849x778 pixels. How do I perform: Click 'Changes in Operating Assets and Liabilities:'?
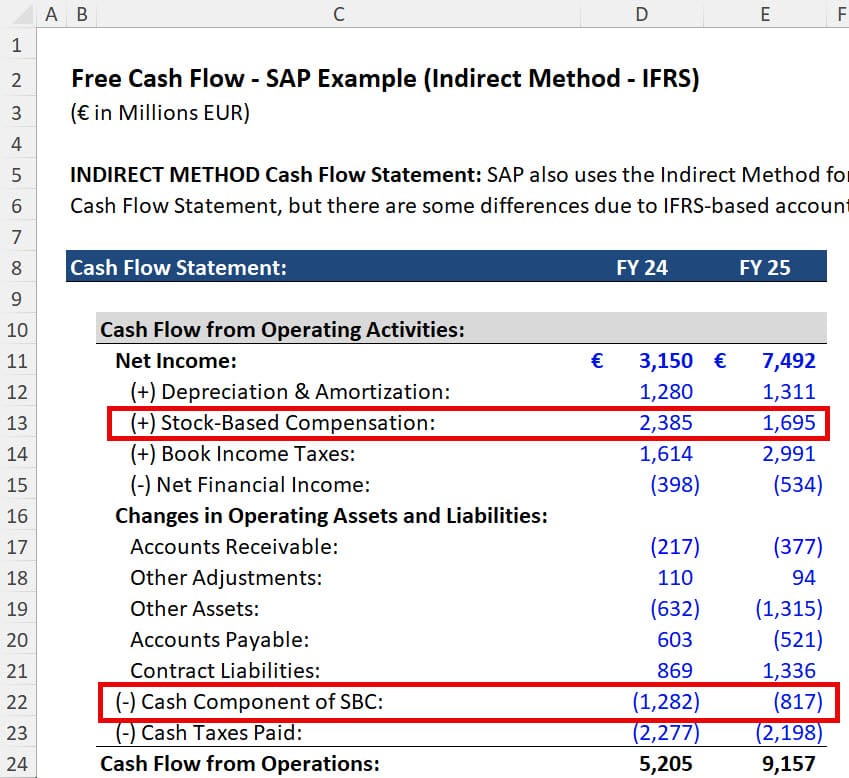[331, 516]
